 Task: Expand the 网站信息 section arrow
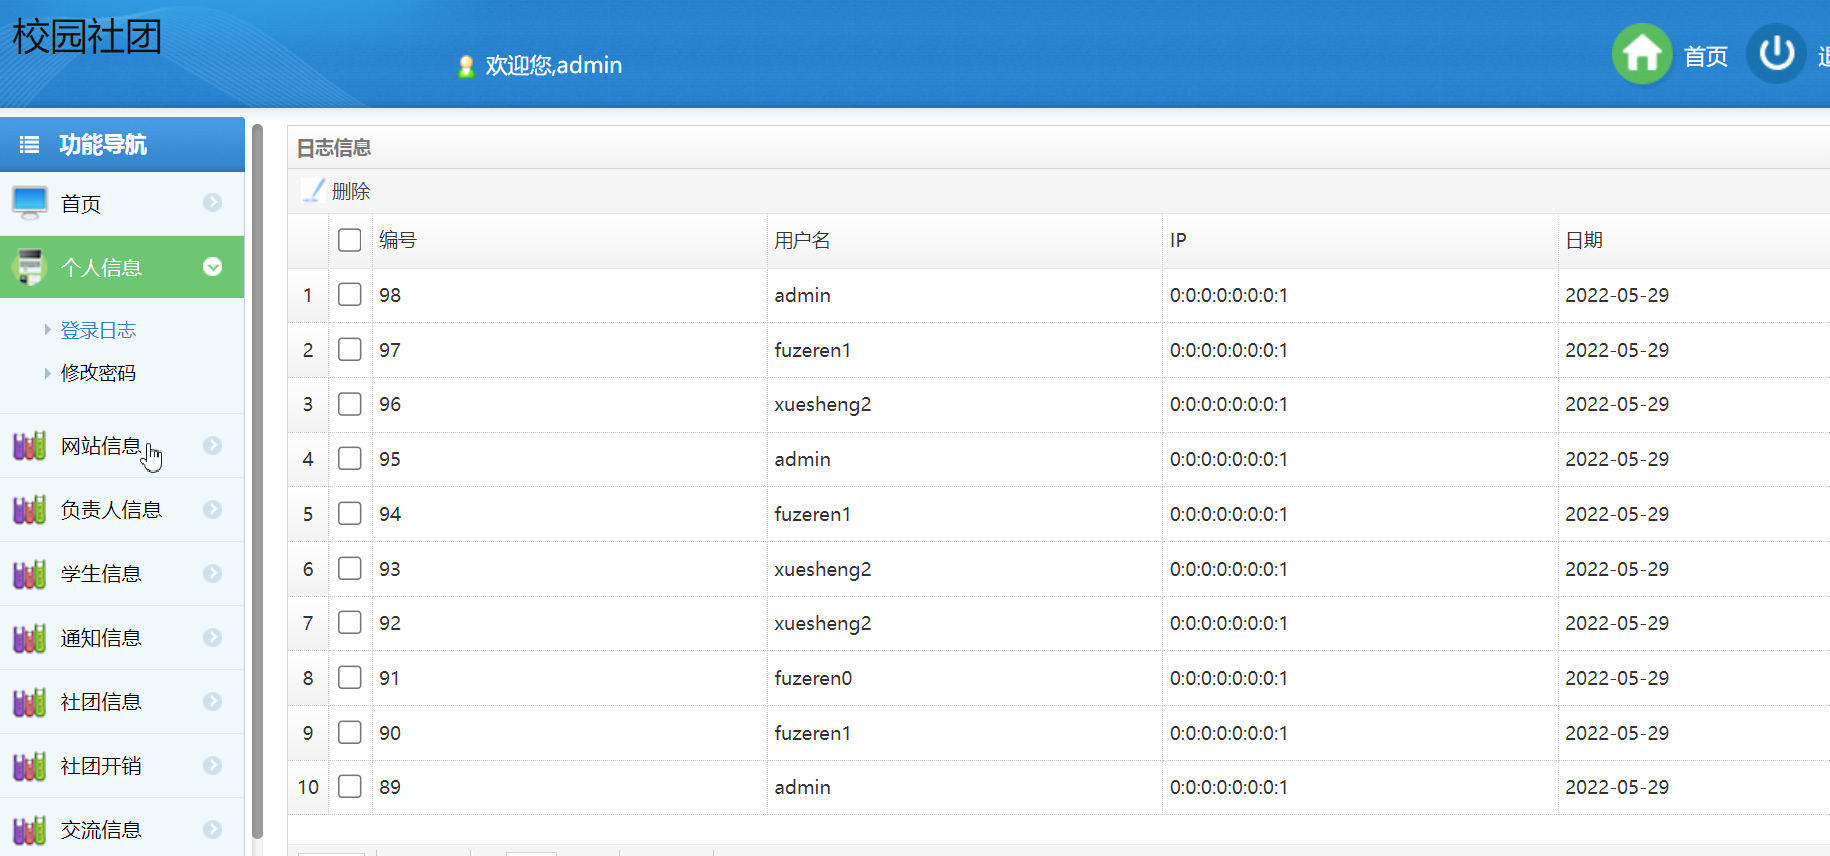[212, 445]
